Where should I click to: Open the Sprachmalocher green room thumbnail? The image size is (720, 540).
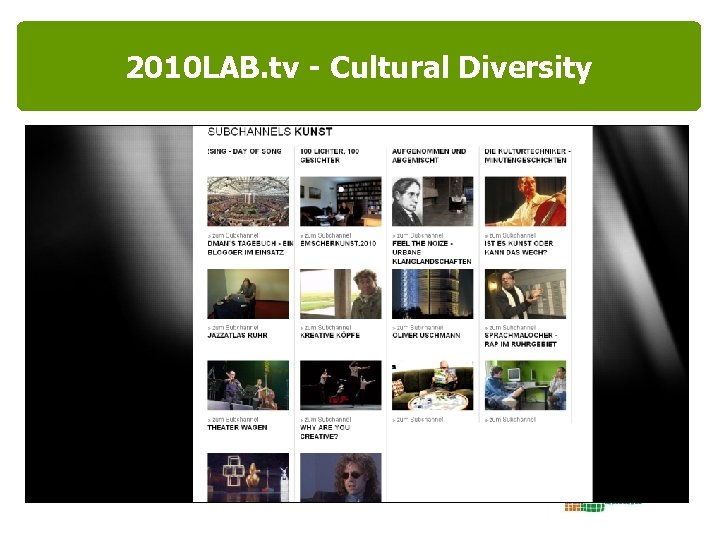click(525, 385)
